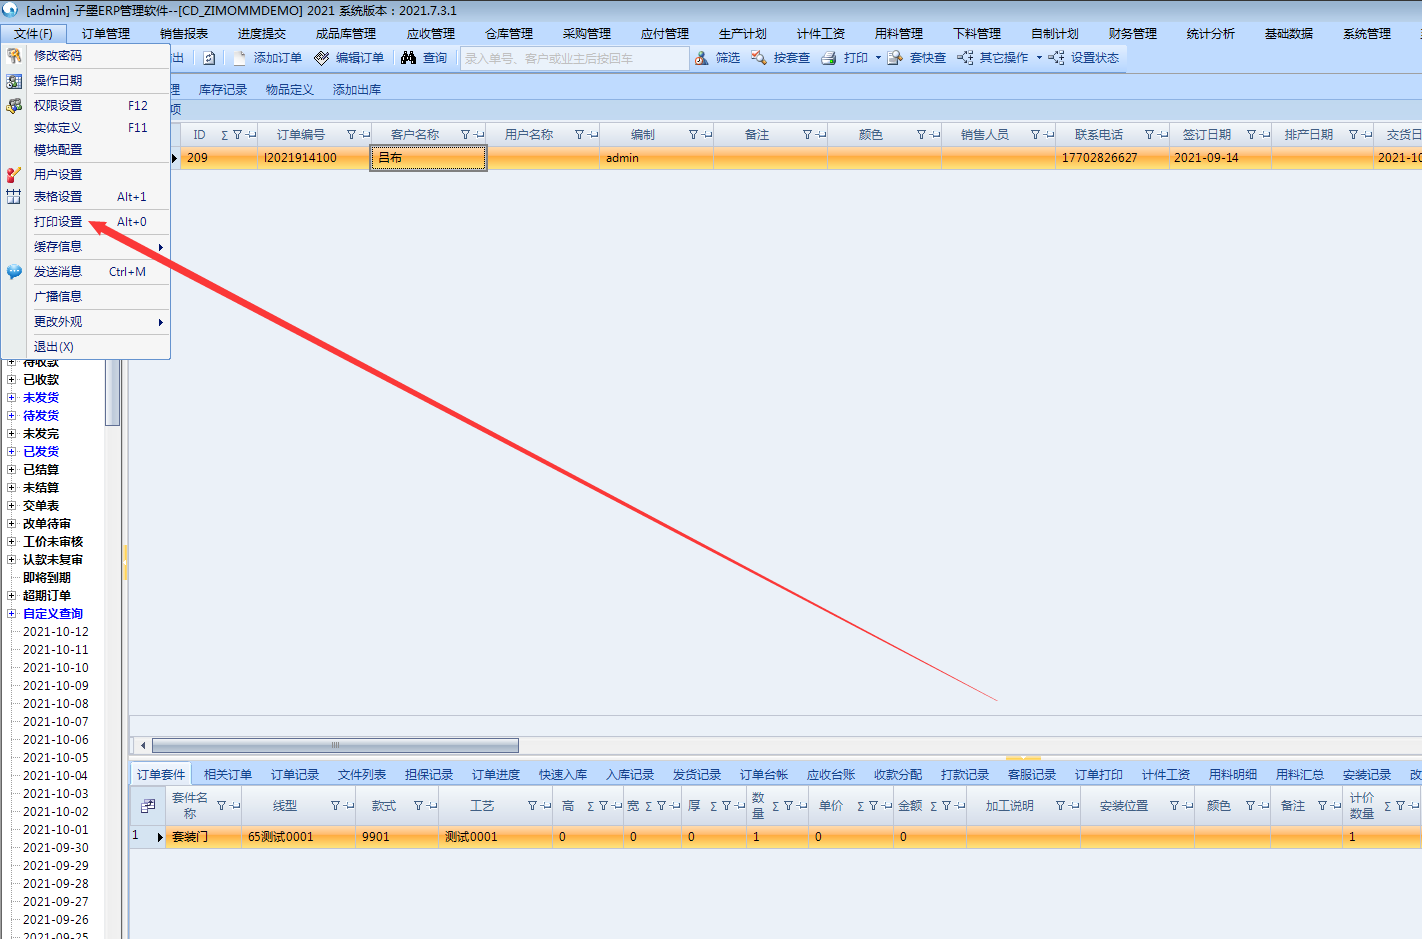Click the 打印 printer icon
Screen dimensions: 1422x939
click(829, 58)
